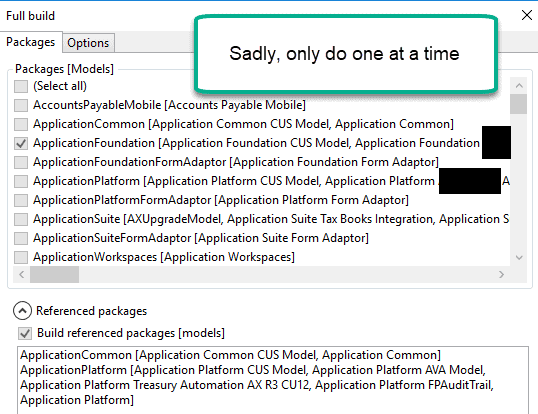The height and width of the screenshot is (414, 538).
Task: Click the vertical scrollbar down arrow
Action: pos(519,257)
